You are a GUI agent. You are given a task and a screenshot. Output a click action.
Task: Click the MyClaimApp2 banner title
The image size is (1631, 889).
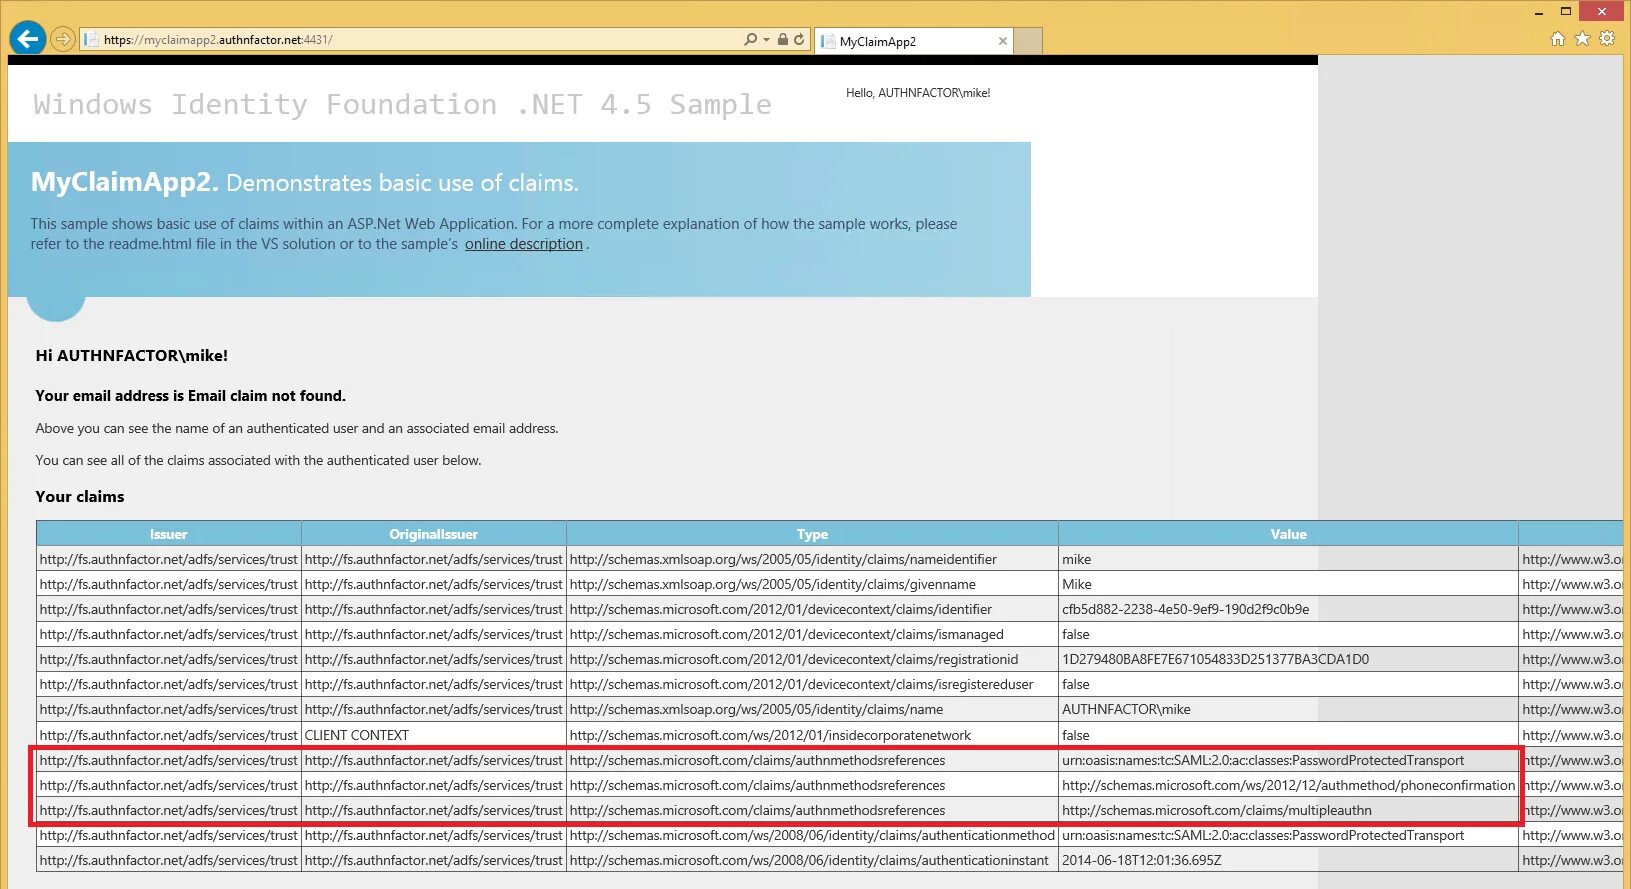pyautogui.click(x=125, y=182)
